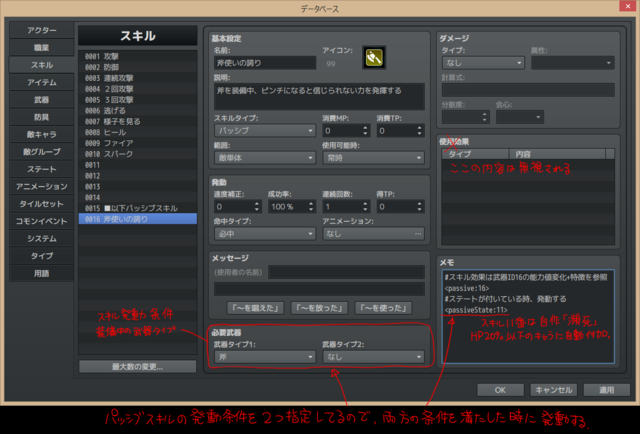Open the 武器タイプ1 dropdown

pos(265,357)
